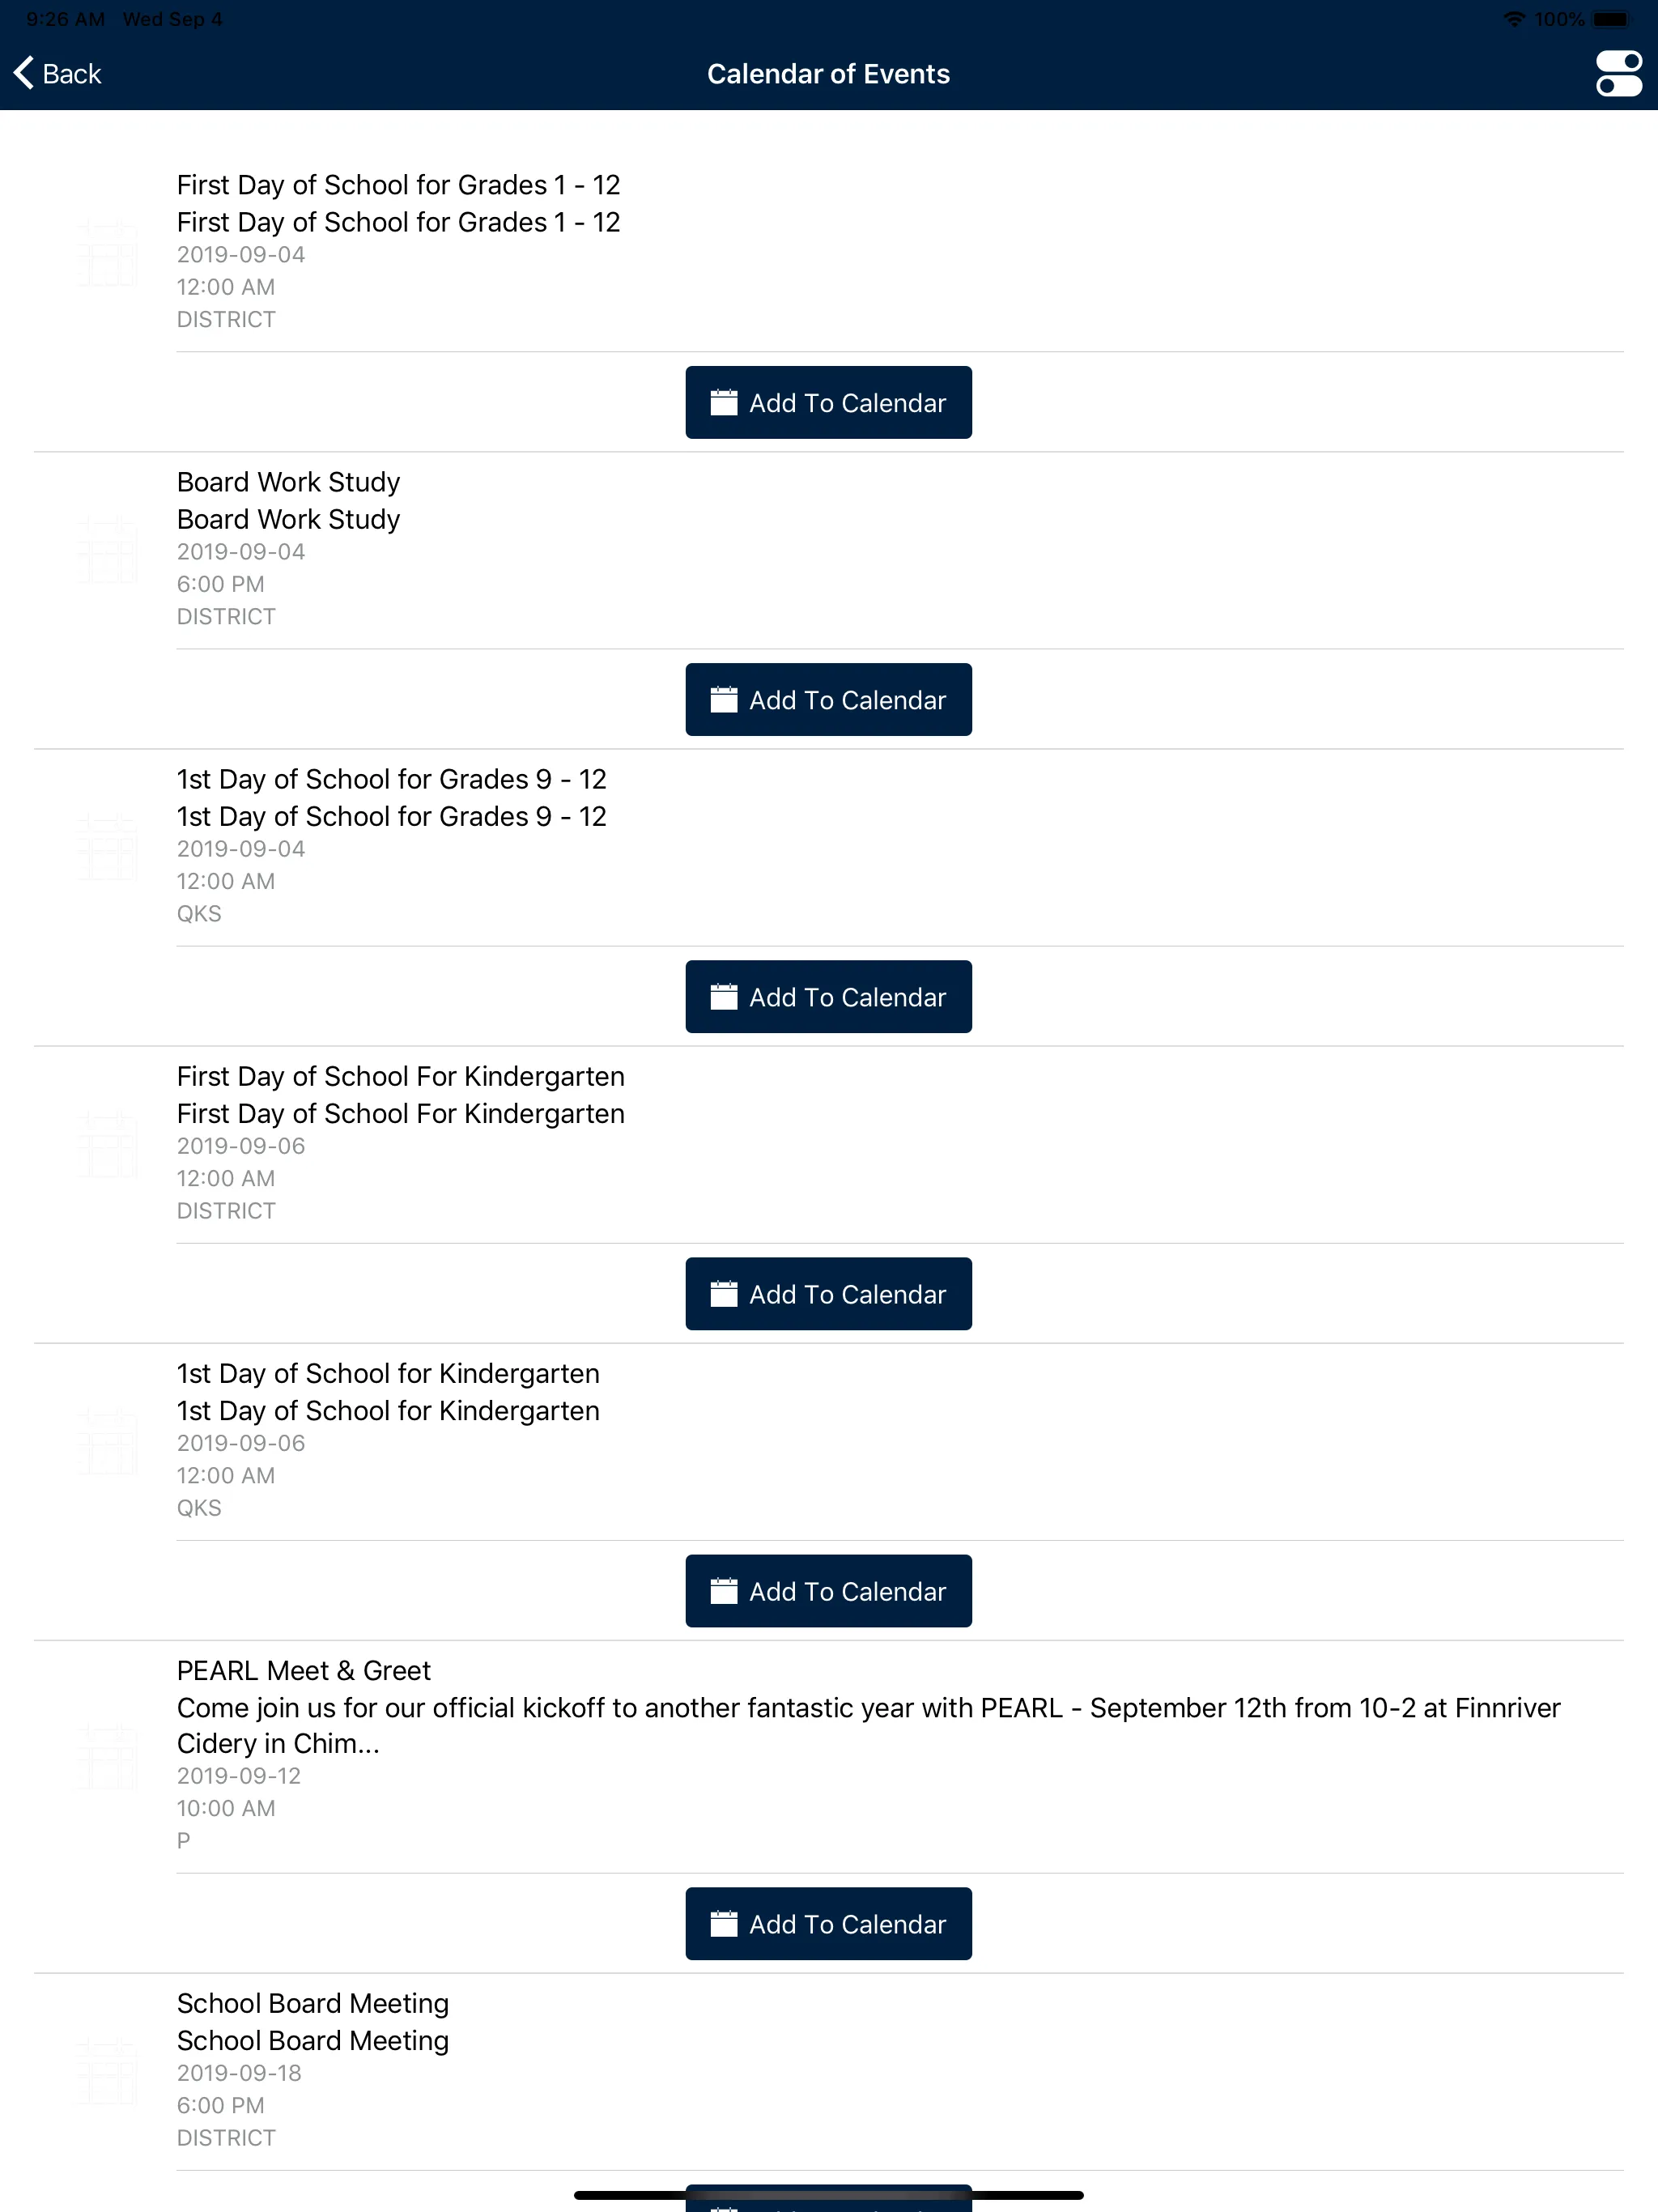This screenshot has height=2212, width=1658.
Task: Click Add To Calendar button for PEARL event
Action: [x=829, y=1923]
